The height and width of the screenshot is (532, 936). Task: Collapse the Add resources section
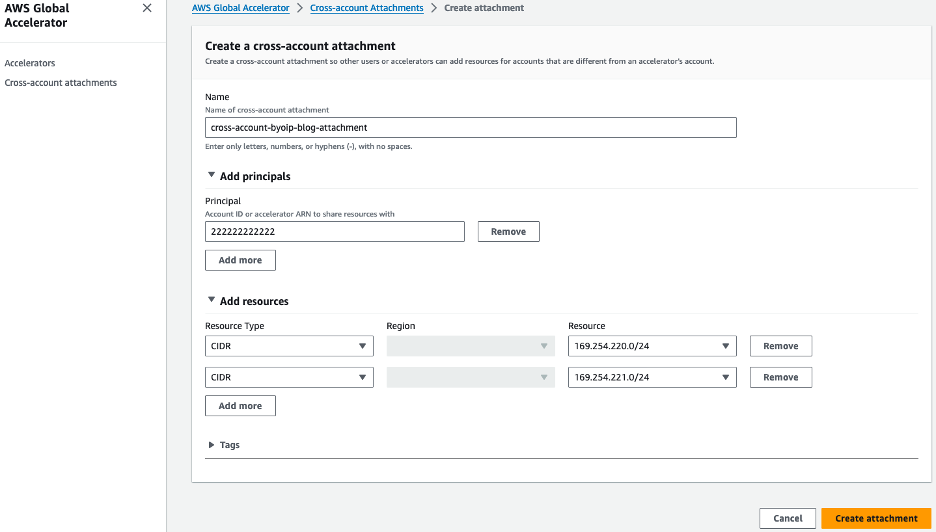click(x=211, y=300)
